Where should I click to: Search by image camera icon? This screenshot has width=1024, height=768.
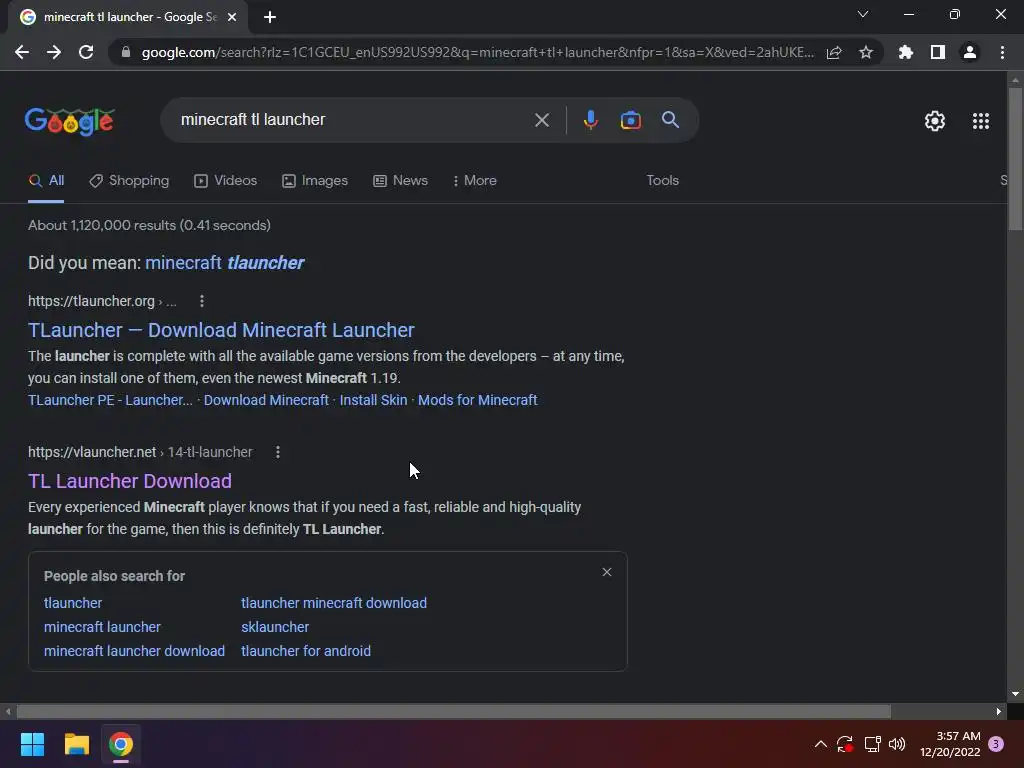[x=630, y=120]
